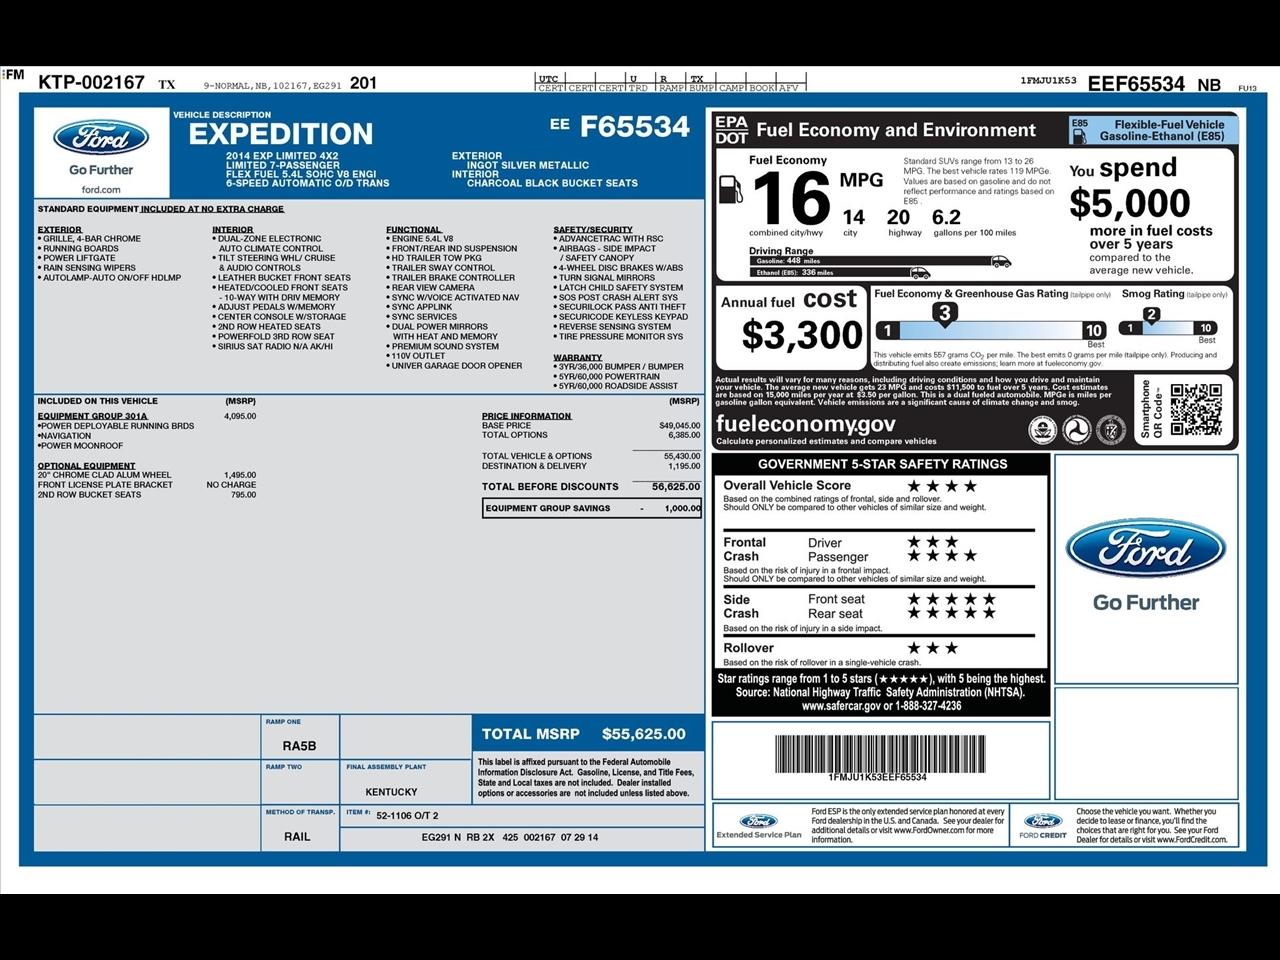Click the Ford Extended Service Plan oval logo

757,820
